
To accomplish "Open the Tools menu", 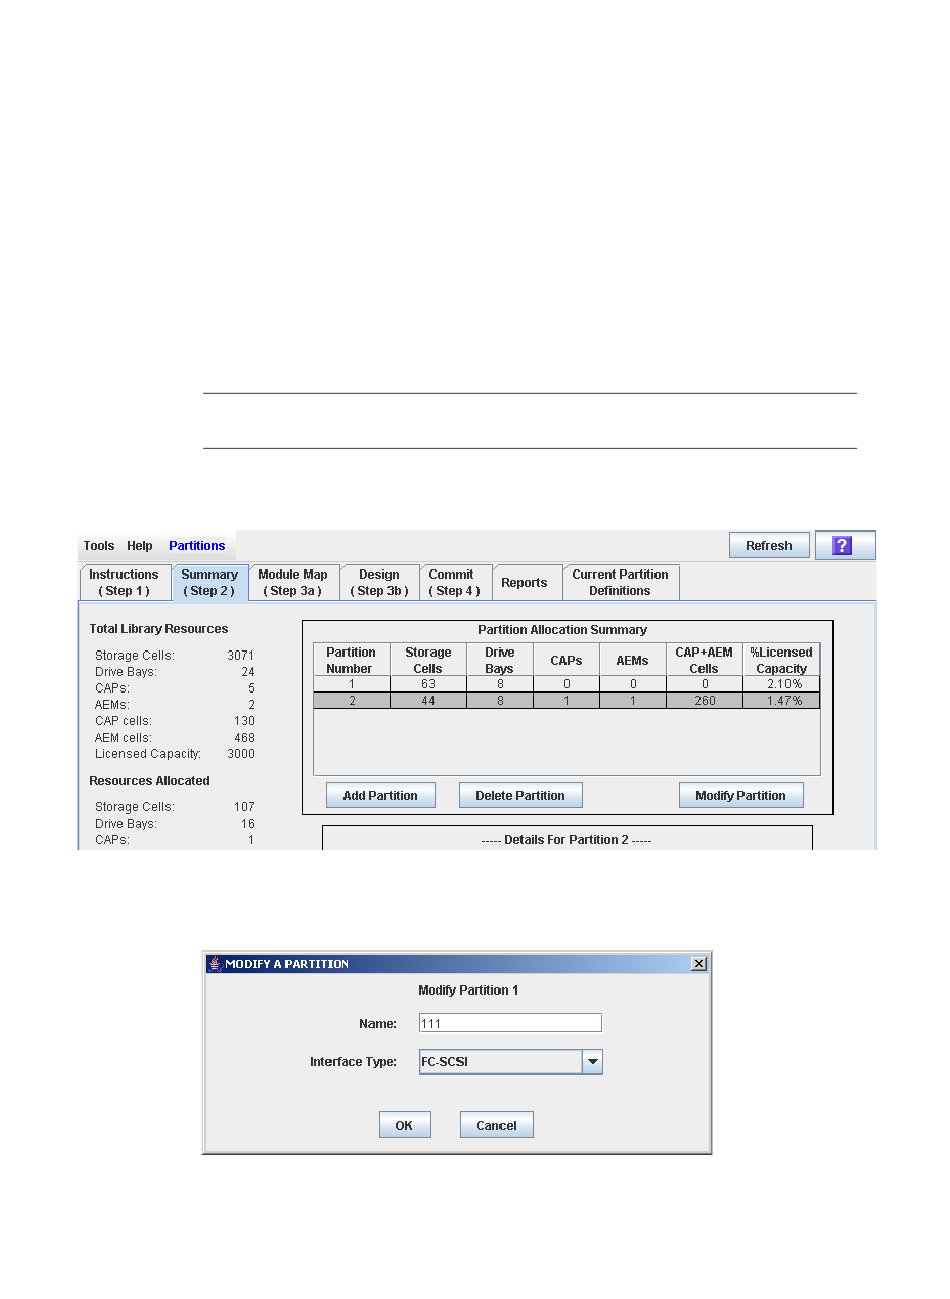I will (x=99, y=546).
